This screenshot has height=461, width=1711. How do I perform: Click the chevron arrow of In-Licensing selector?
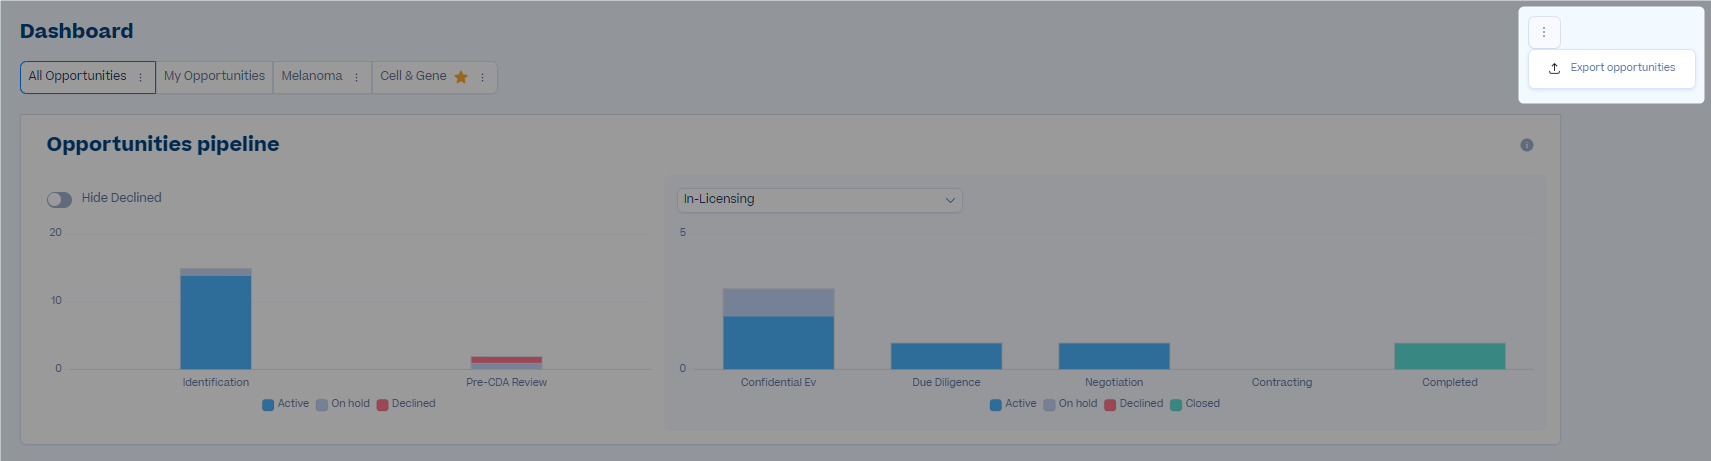click(x=949, y=200)
